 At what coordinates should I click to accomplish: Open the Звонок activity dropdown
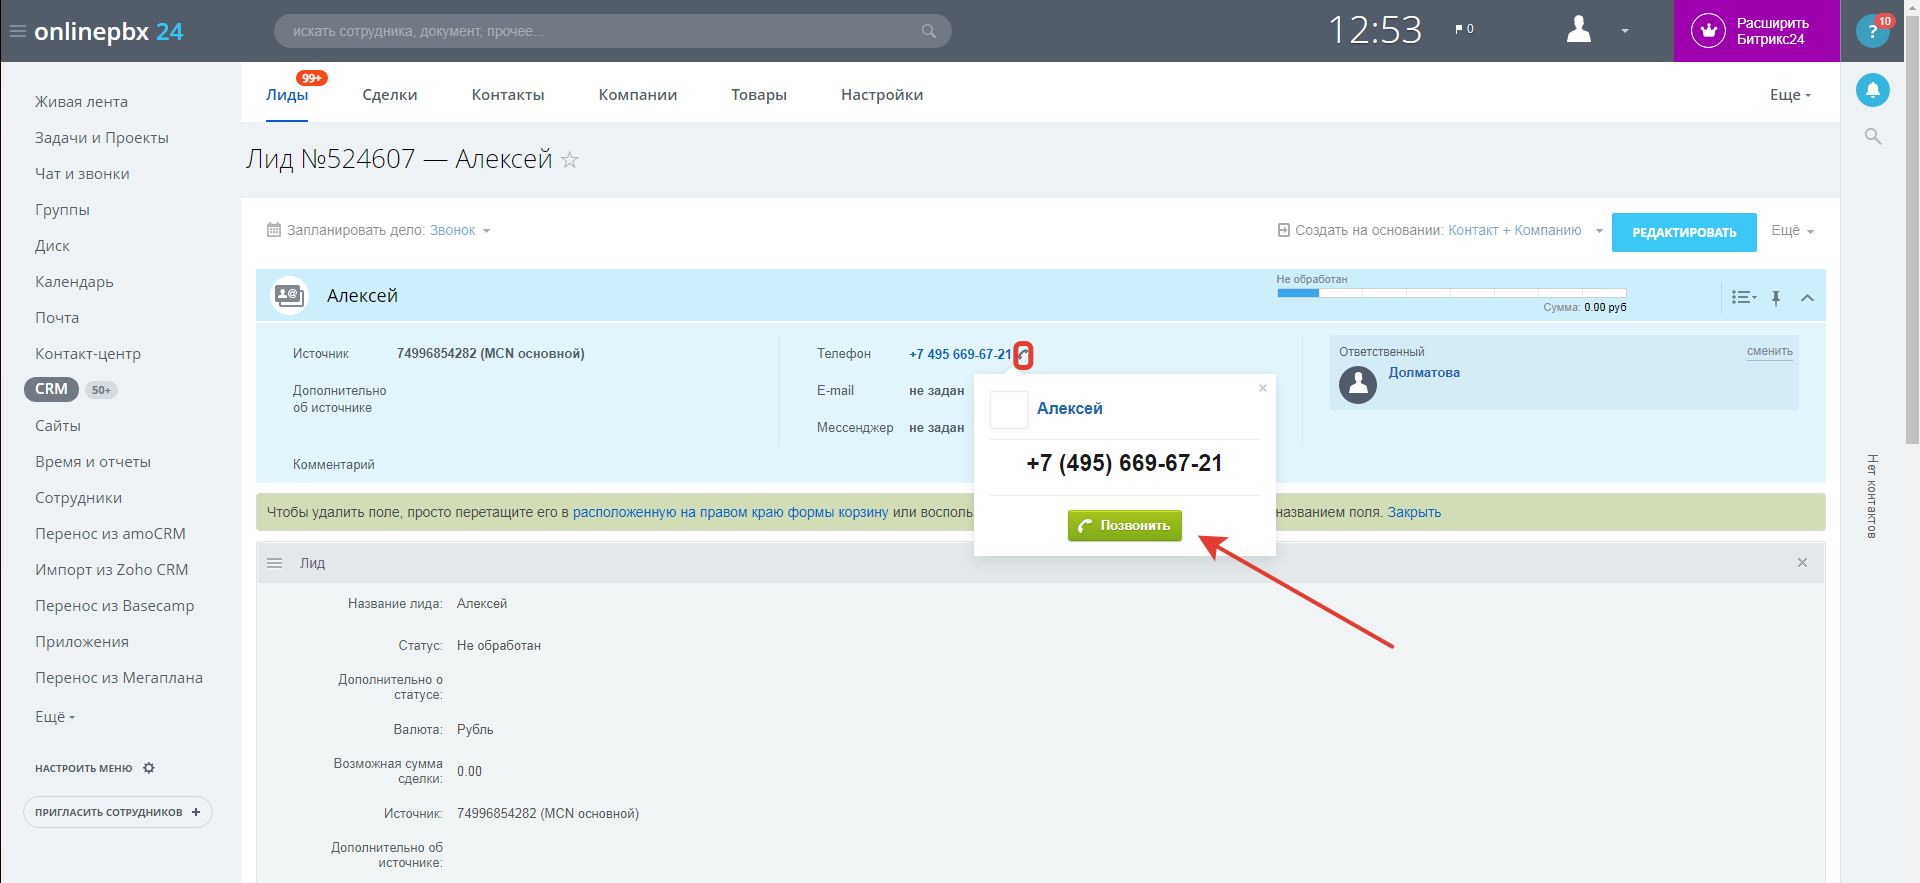coord(459,230)
